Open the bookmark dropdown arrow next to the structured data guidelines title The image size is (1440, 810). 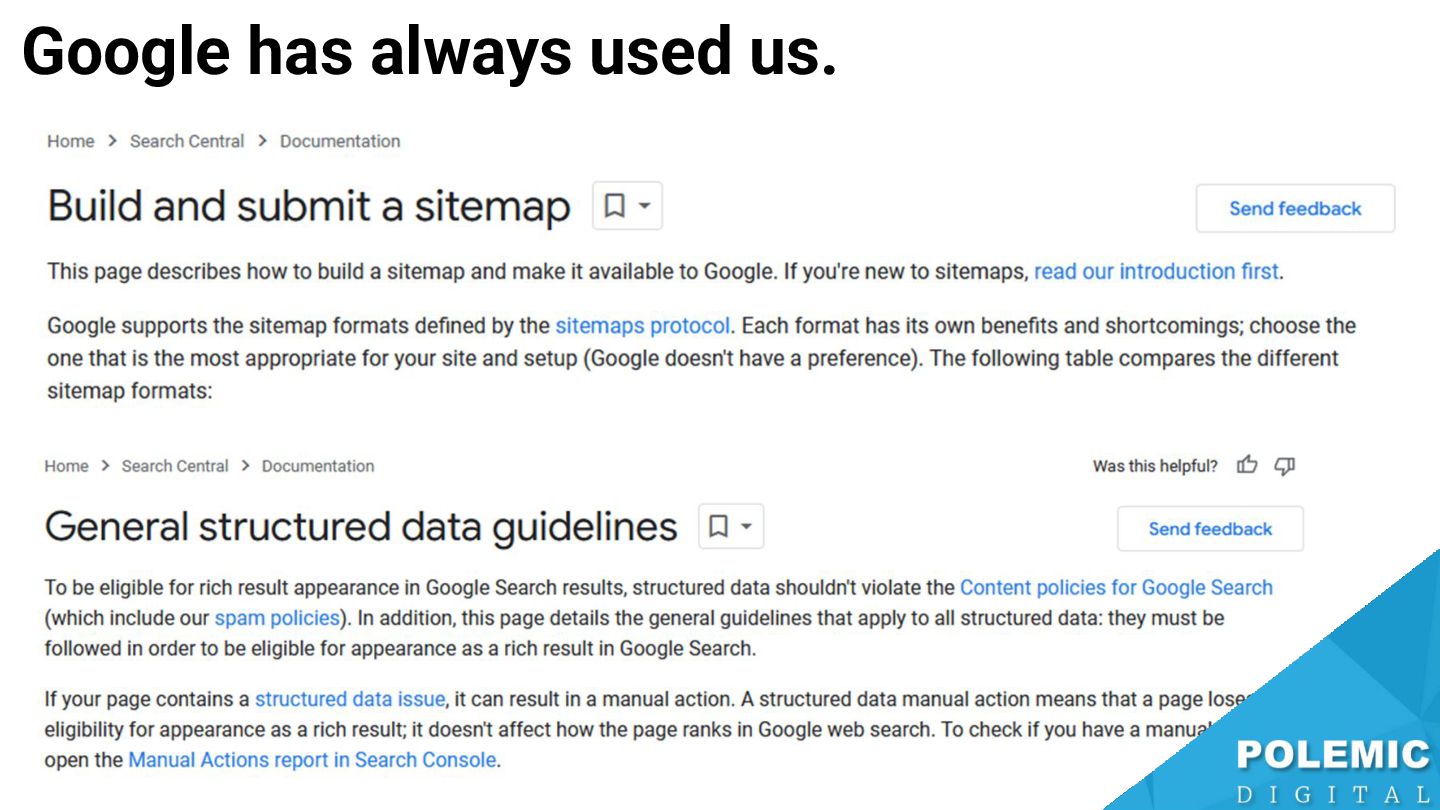(x=746, y=526)
